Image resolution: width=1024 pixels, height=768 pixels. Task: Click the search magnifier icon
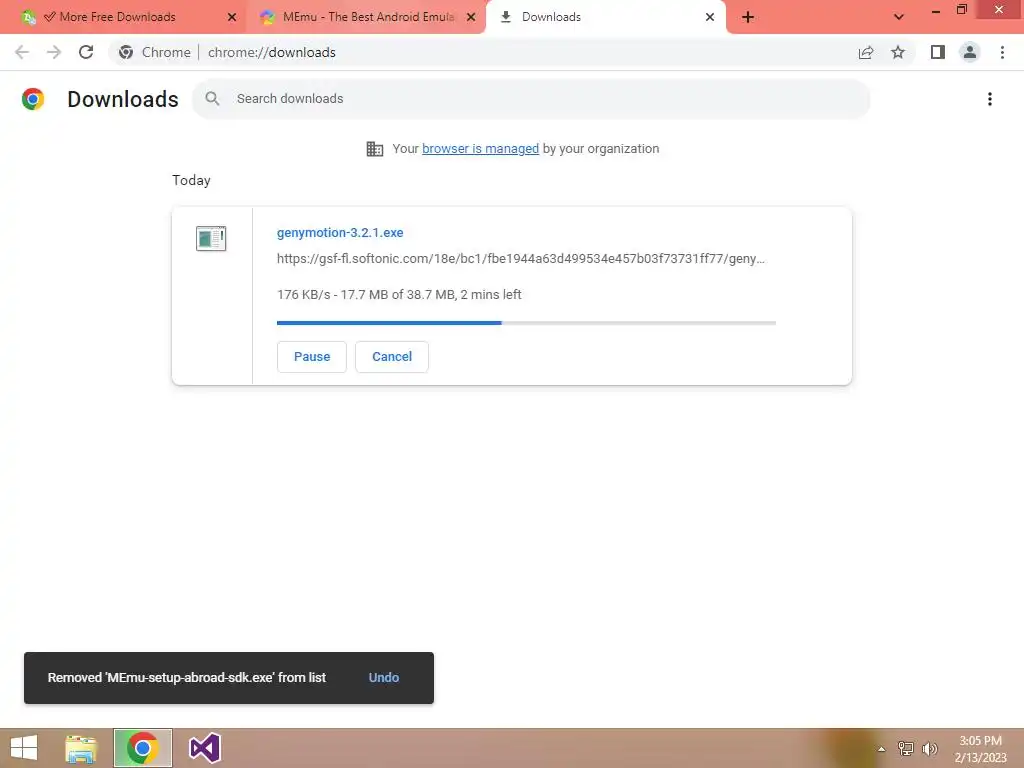point(212,99)
